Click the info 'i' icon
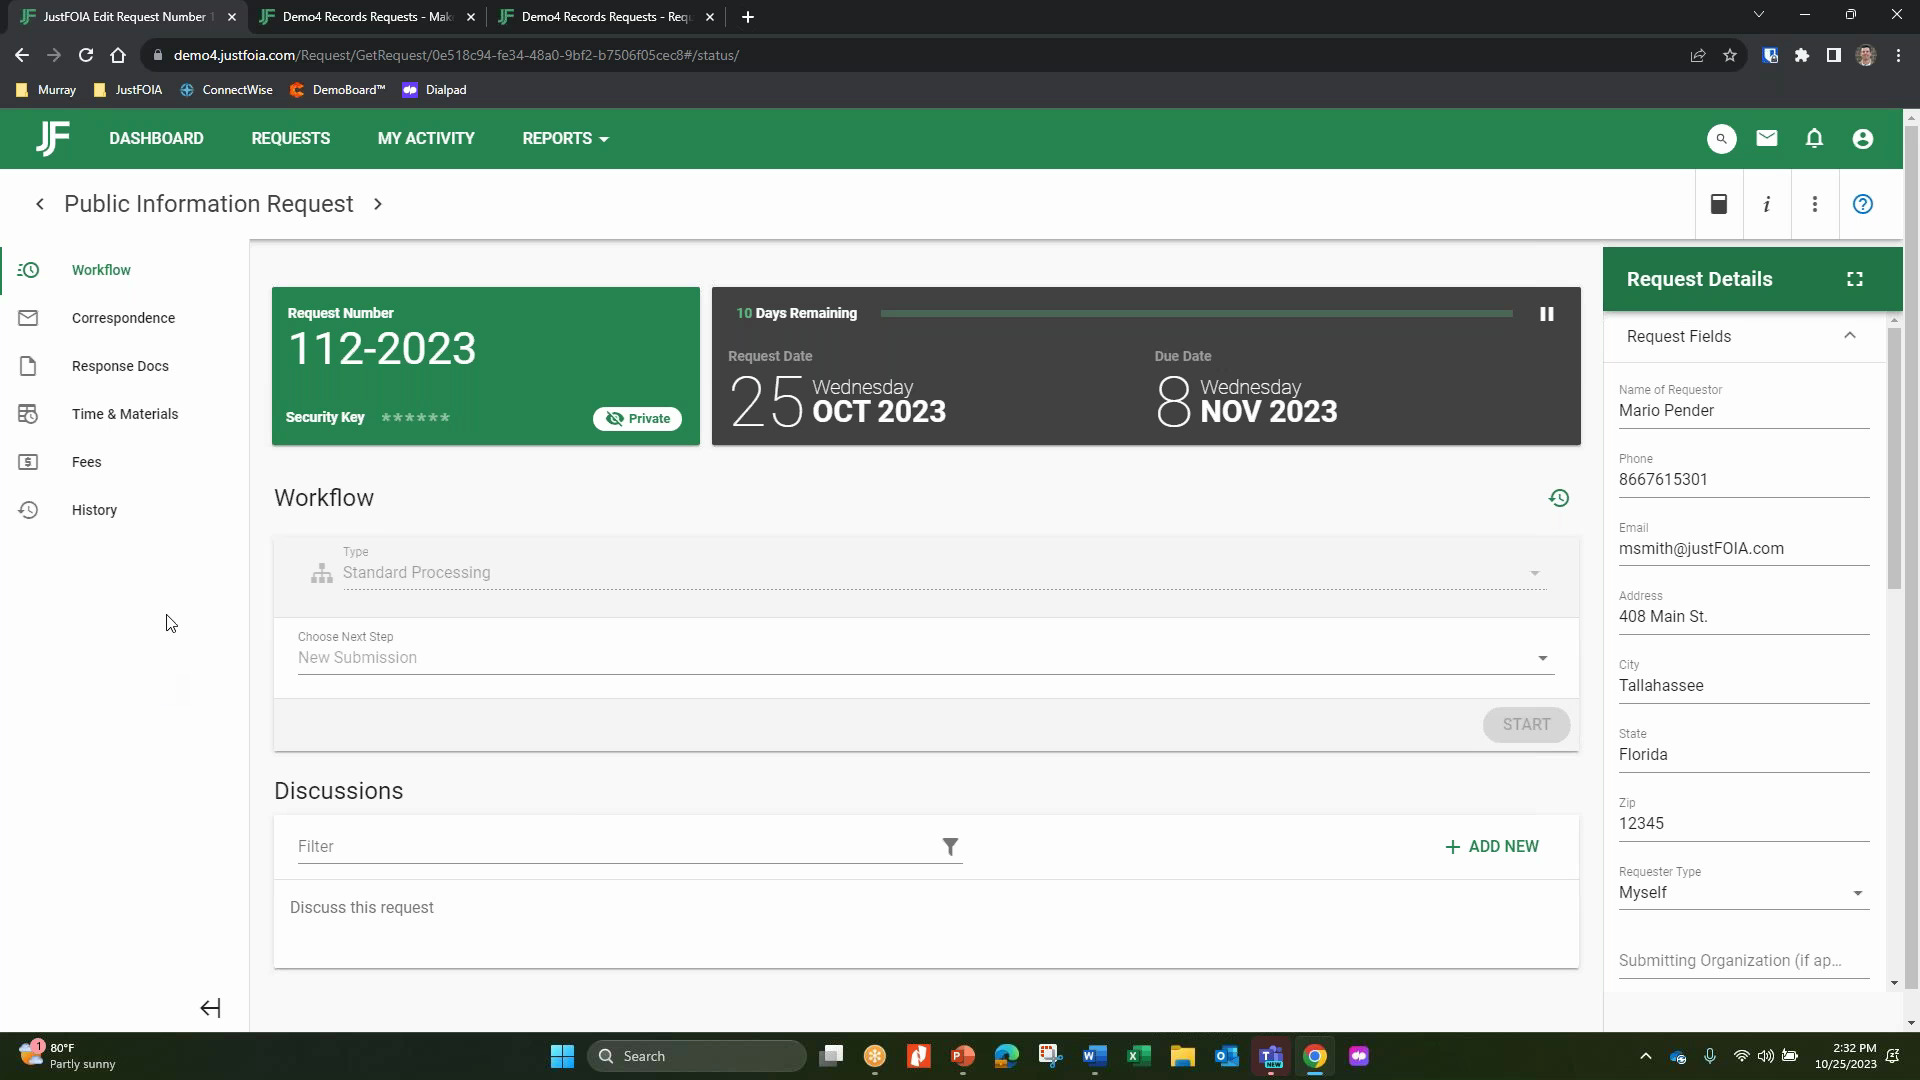Image resolution: width=1920 pixels, height=1080 pixels. pyautogui.click(x=1767, y=204)
